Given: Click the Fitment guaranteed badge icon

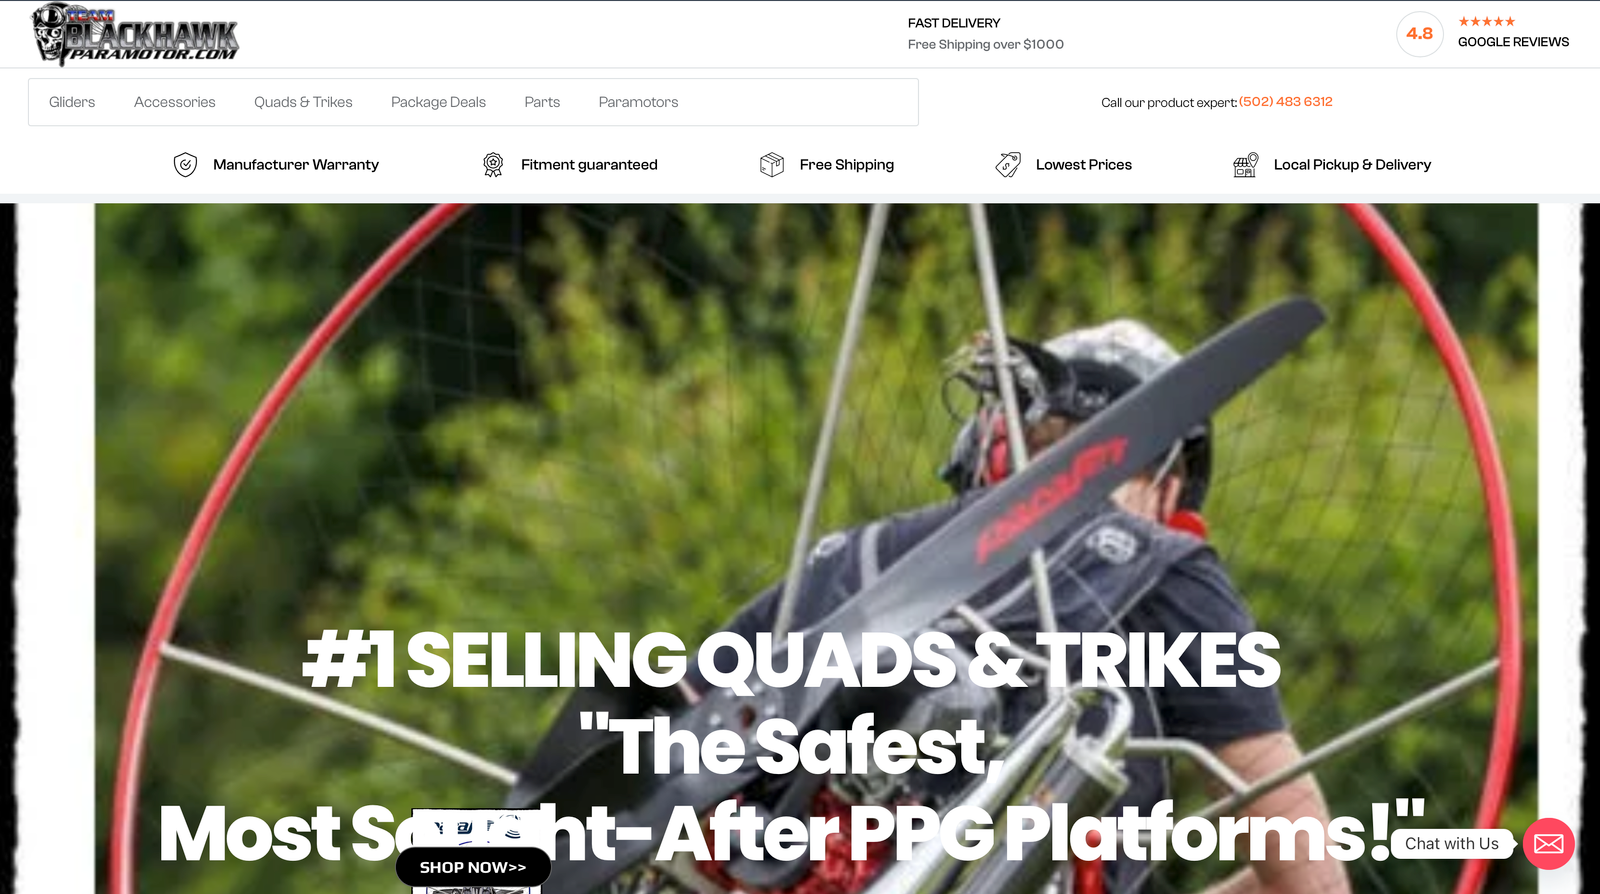Looking at the screenshot, I should (x=493, y=165).
